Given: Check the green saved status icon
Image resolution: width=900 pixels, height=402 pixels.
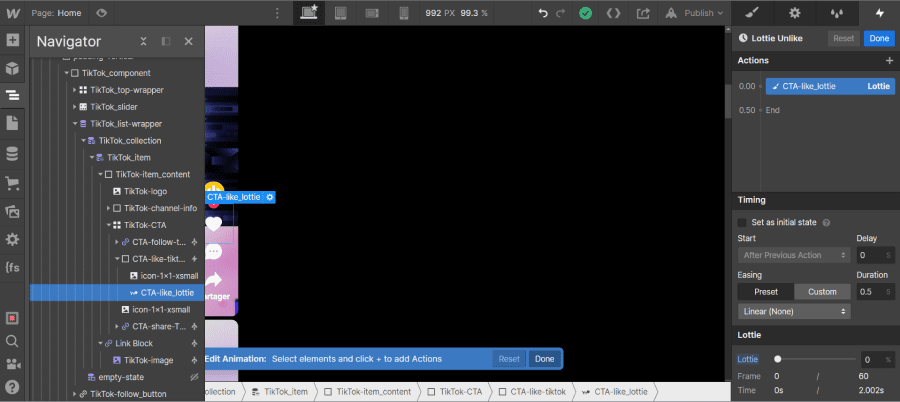Looking at the screenshot, I should pyautogui.click(x=585, y=13).
